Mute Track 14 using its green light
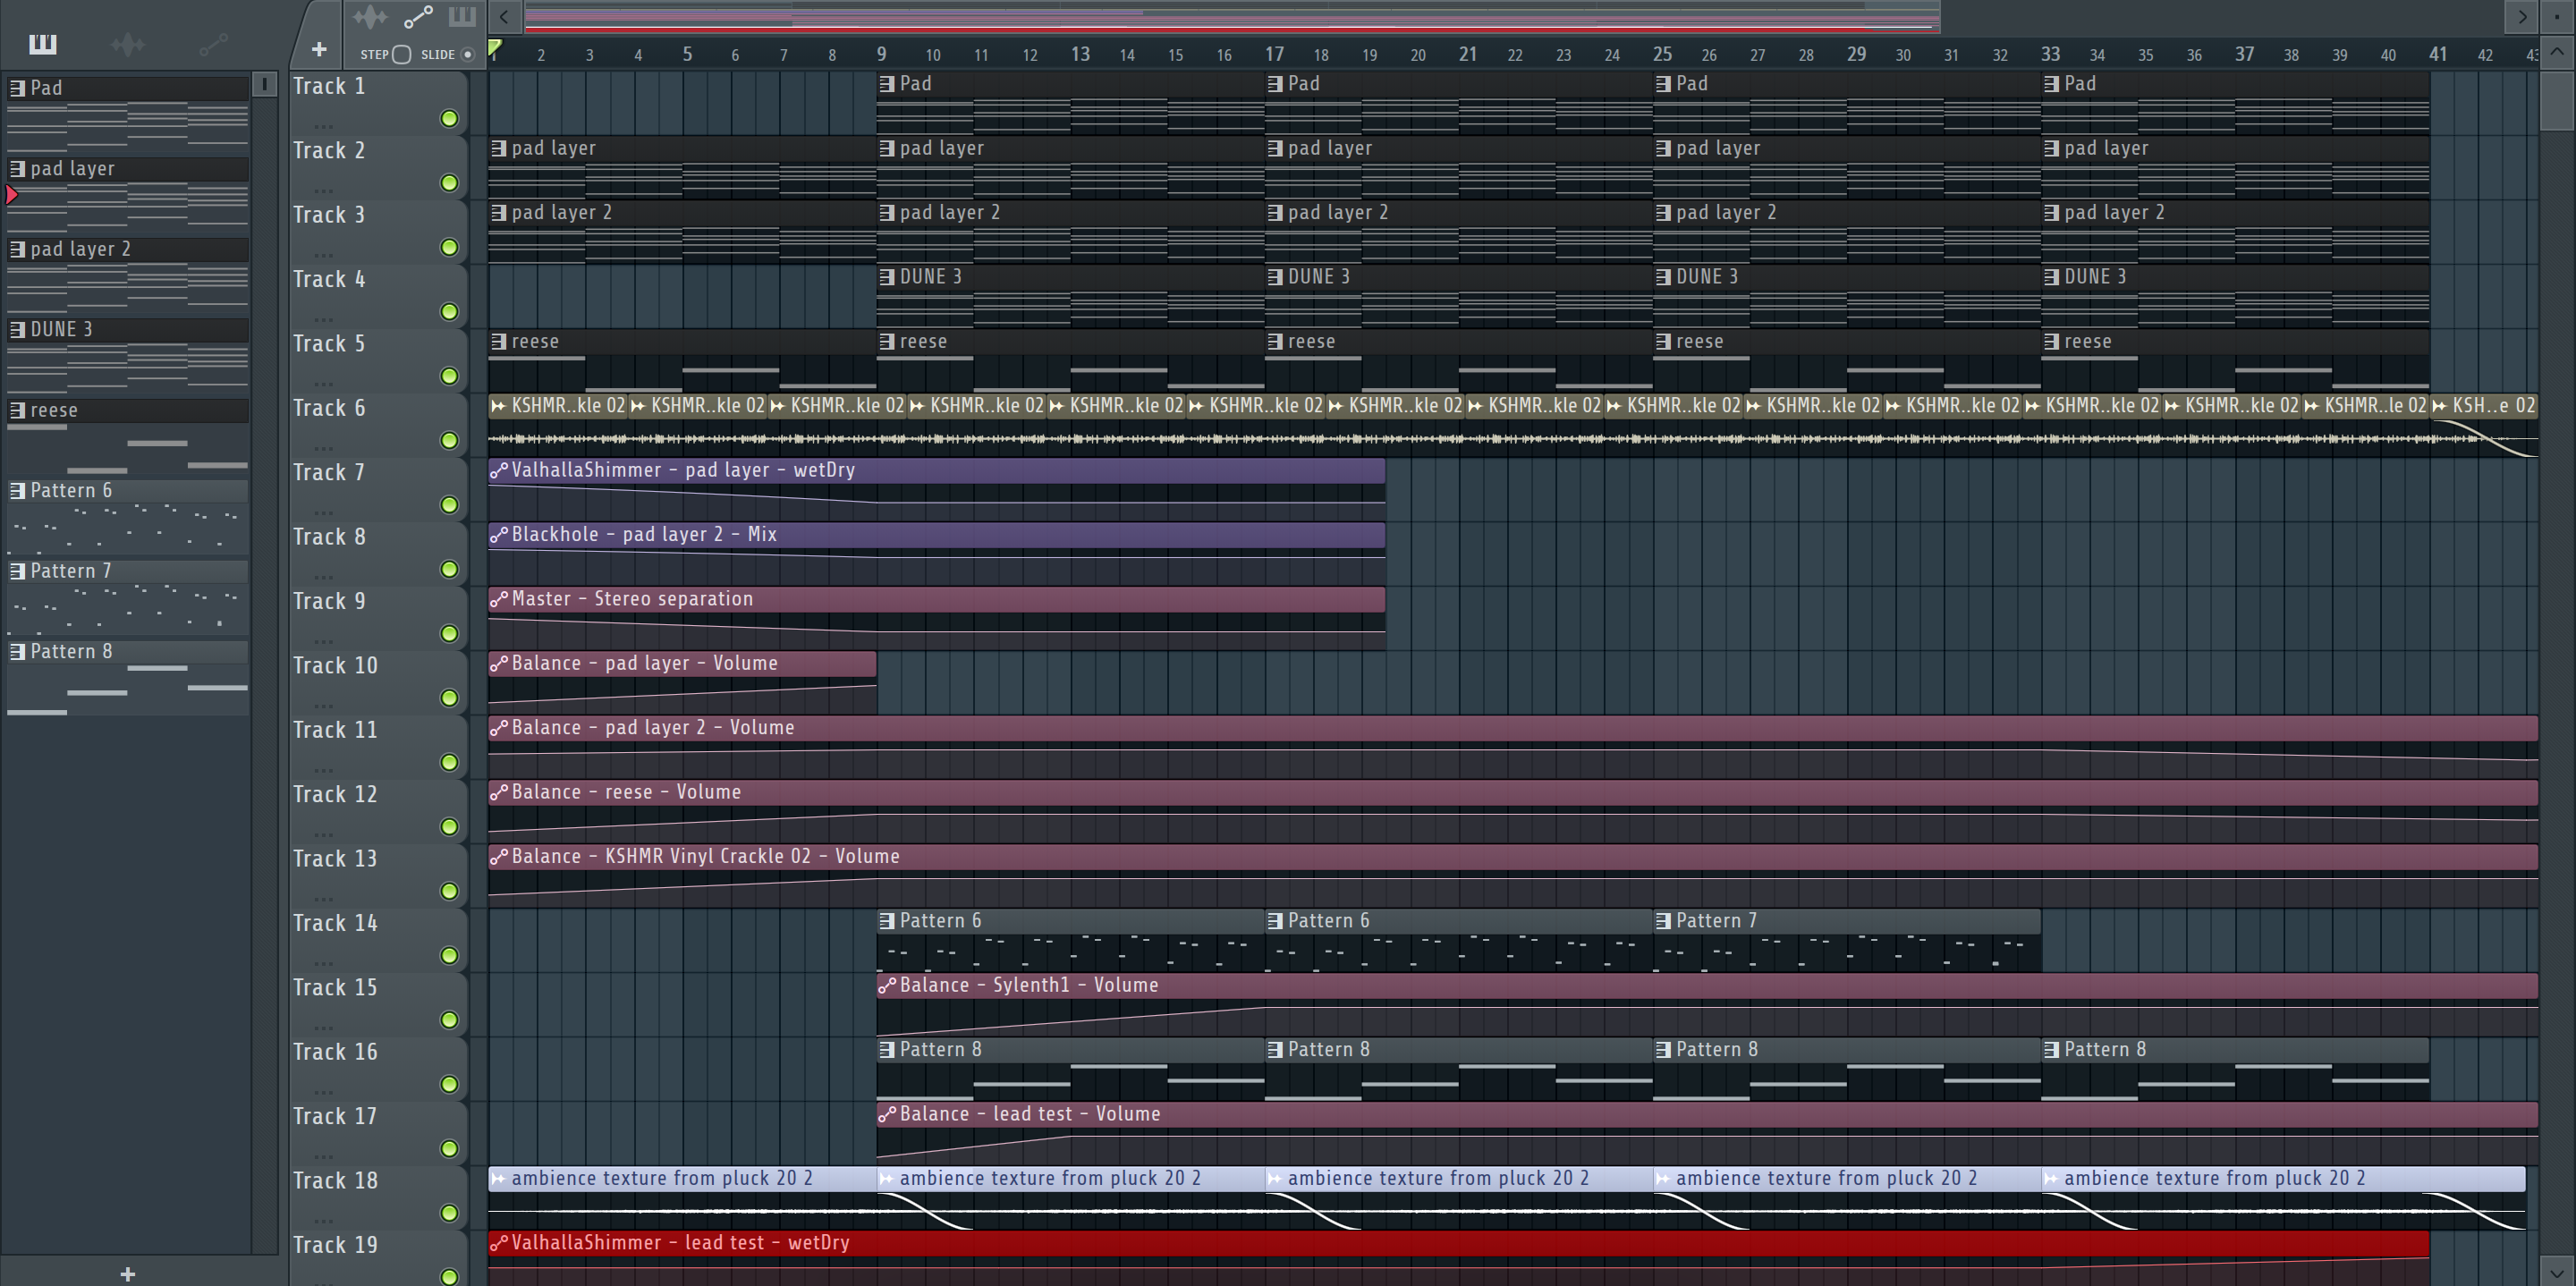This screenshot has height=1286, width=2576. pos(450,956)
